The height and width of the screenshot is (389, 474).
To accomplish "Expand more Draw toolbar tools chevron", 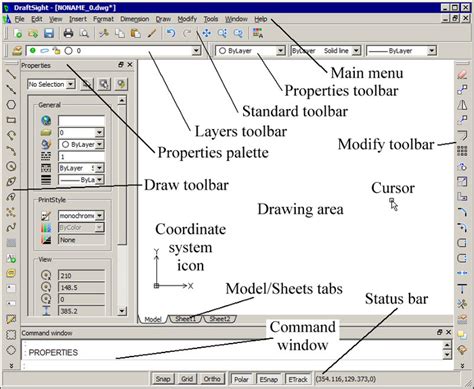I will tap(11, 366).
